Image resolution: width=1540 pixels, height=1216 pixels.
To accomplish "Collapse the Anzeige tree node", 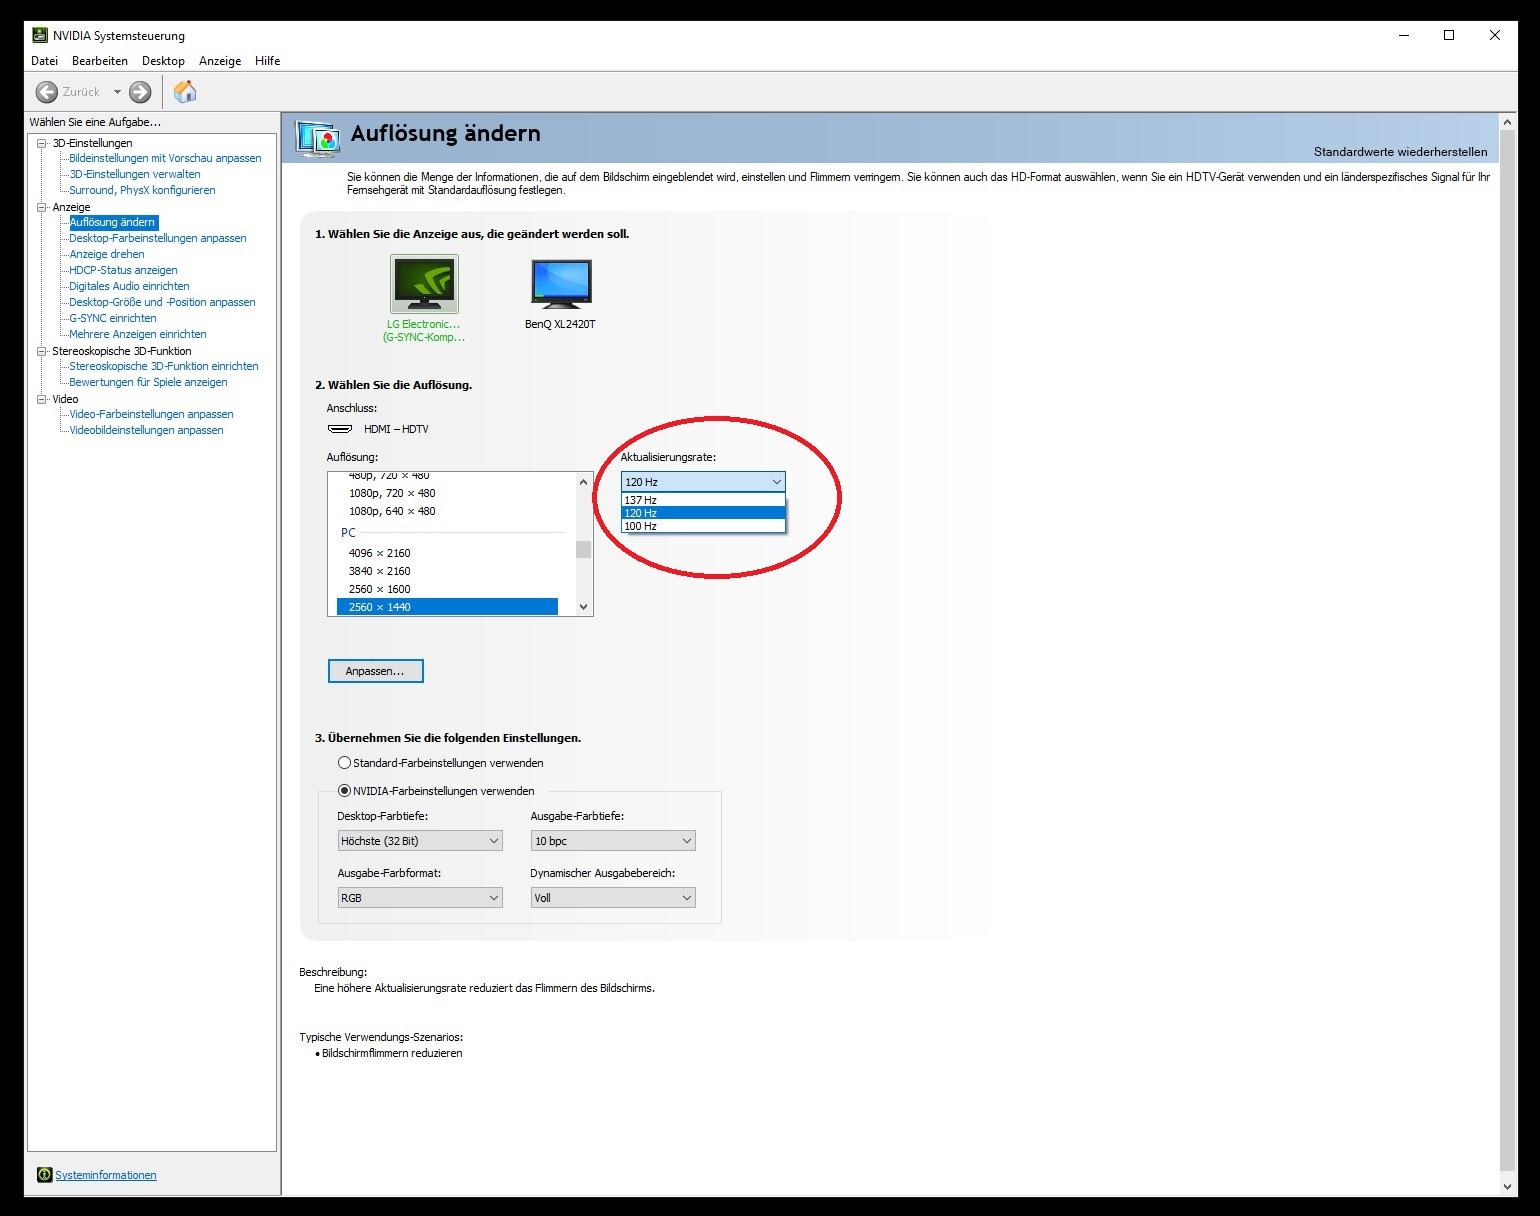I will click(42, 207).
